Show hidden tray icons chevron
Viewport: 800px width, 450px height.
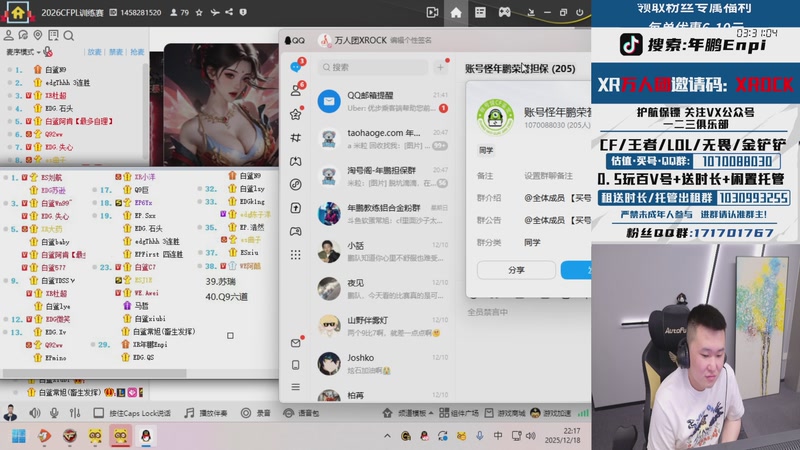pos(387,436)
